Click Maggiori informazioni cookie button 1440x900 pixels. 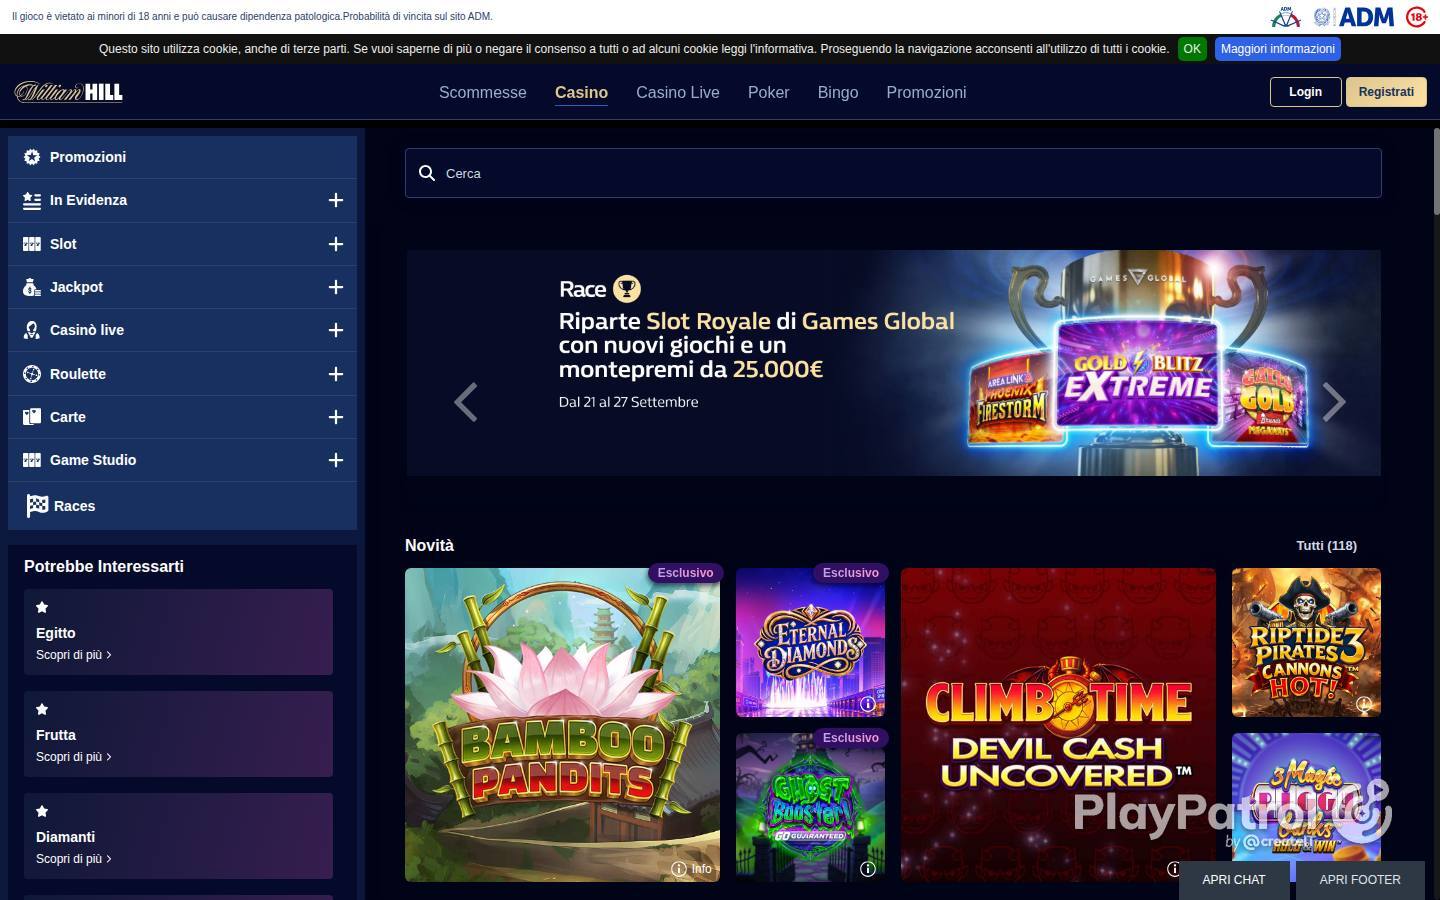[x=1278, y=49]
